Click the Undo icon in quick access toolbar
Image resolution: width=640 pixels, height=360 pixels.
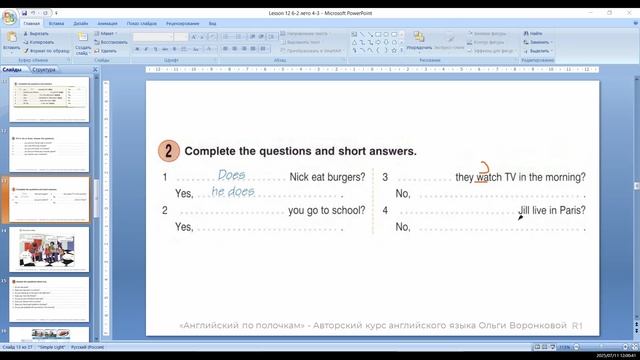point(33,13)
